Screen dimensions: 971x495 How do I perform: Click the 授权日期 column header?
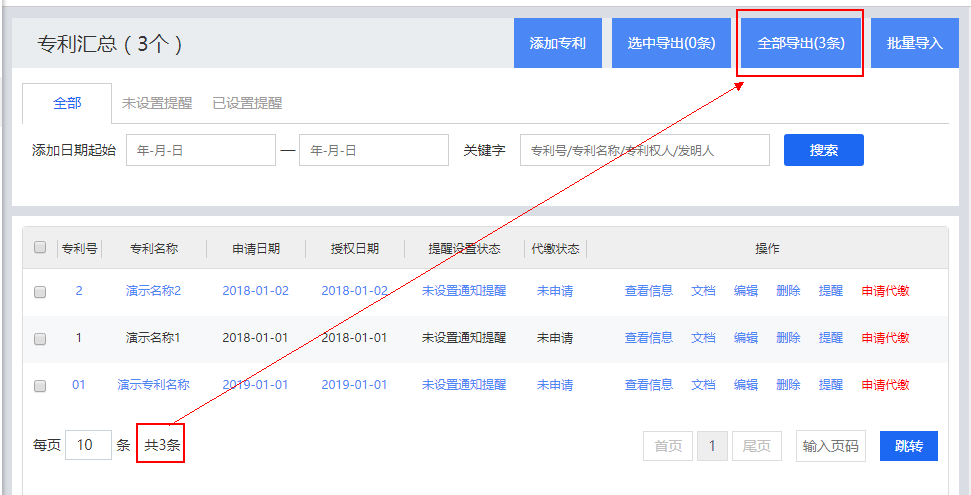click(355, 249)
